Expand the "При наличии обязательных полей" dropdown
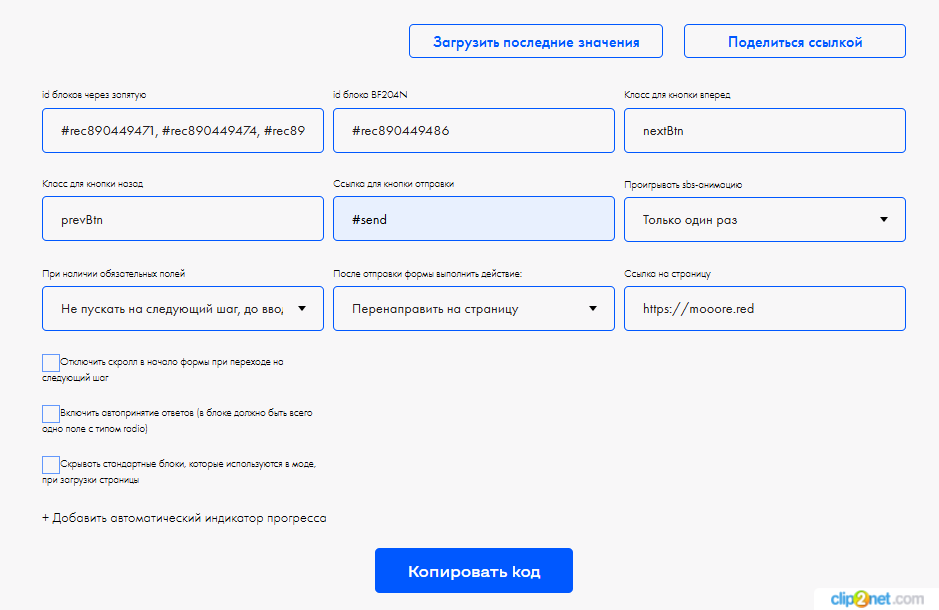The height and width of the screenshot is (610, 939). [x=182, y=309]
